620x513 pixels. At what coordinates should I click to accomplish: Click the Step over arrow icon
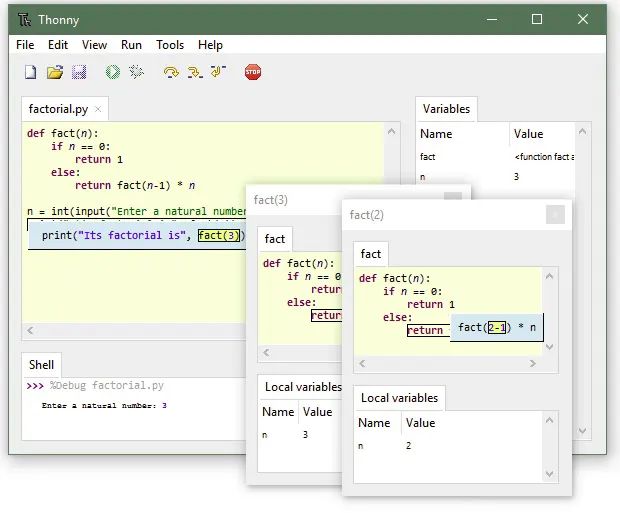[171, 72]
